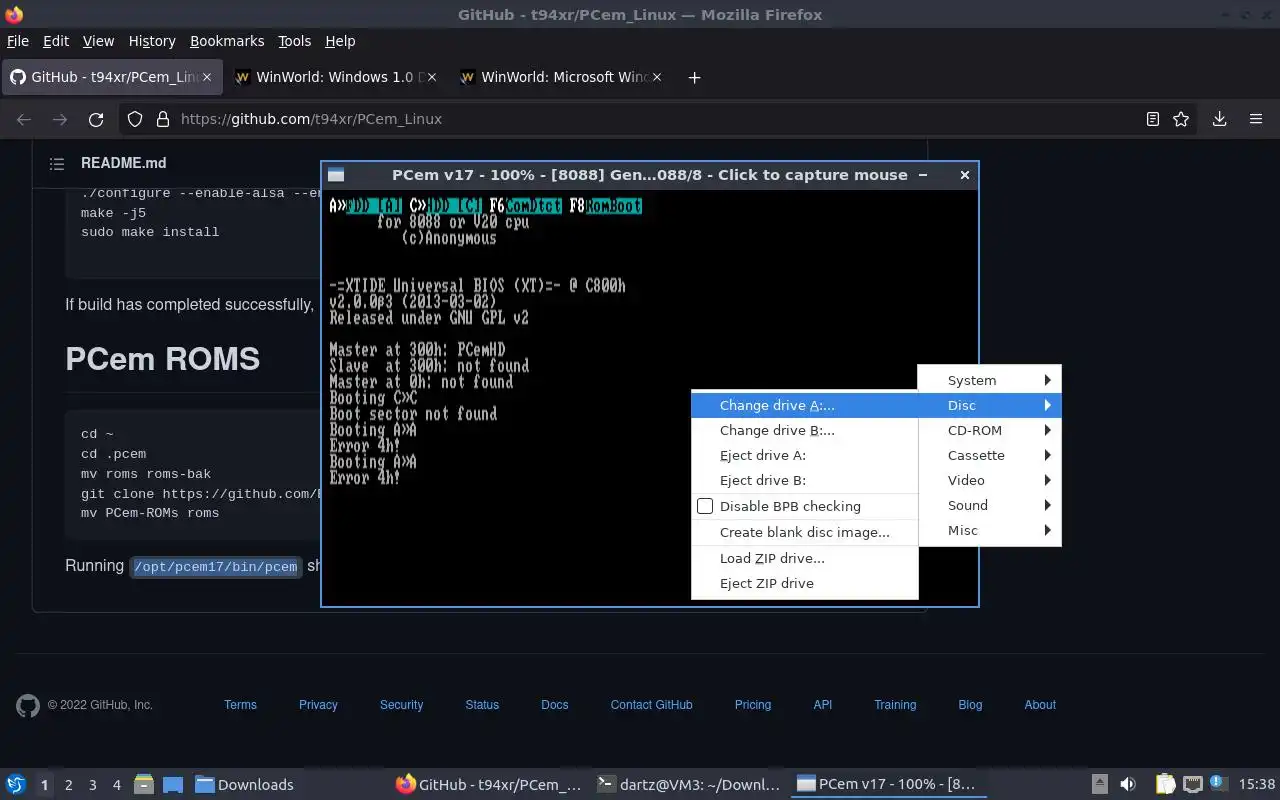Open Firefox Edit menu
The width and height of the screenshot is (1280, 800).
coord(56,41)
